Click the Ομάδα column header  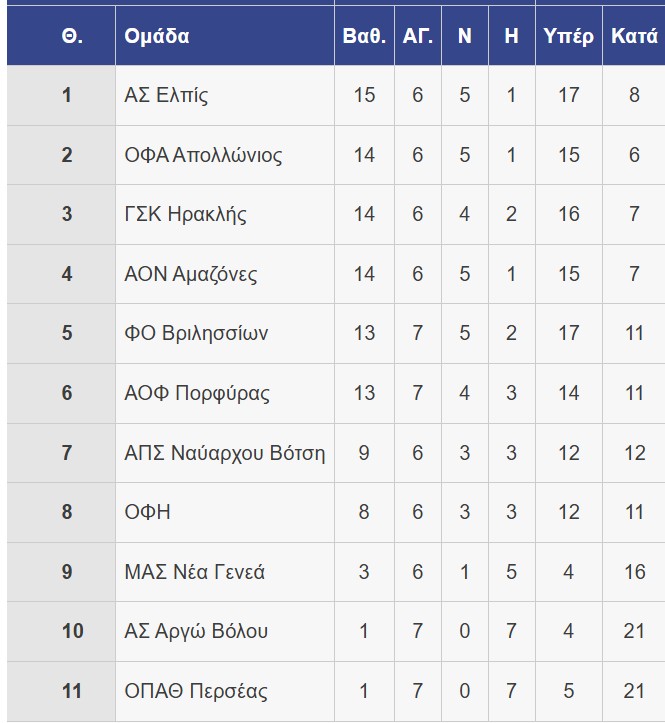pos(157,37)
